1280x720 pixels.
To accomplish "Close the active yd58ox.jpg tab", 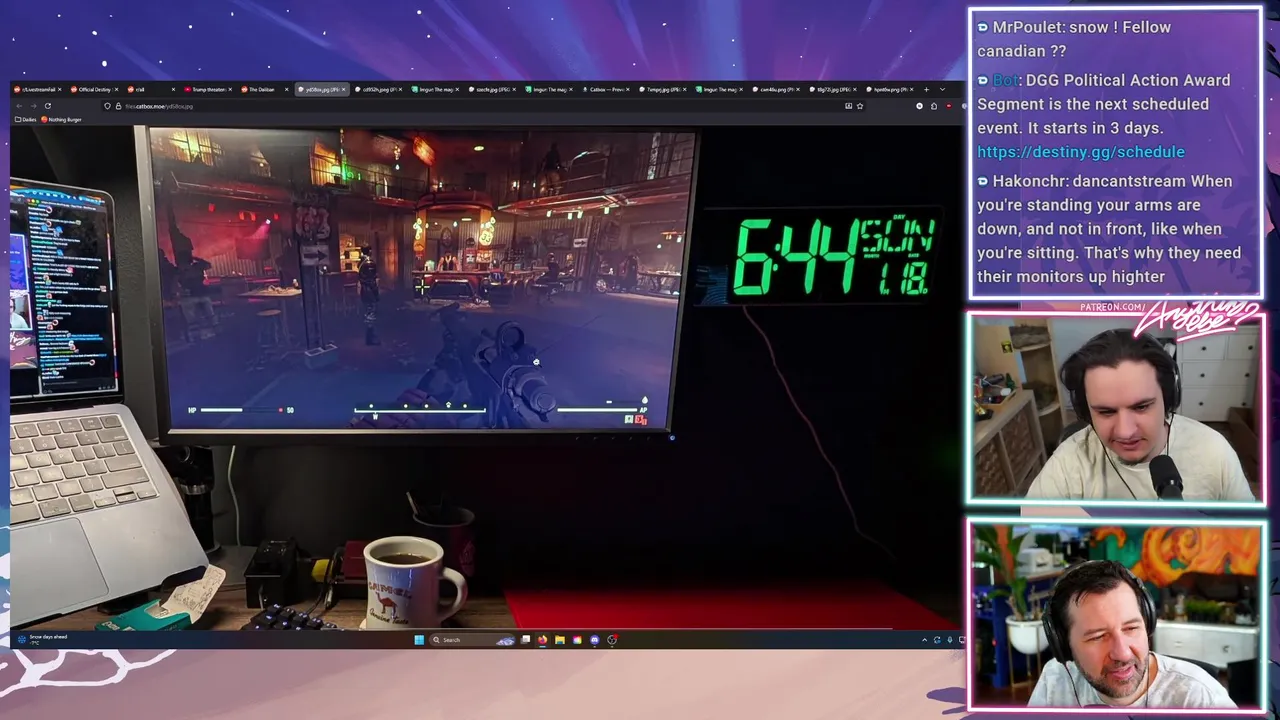I will click(x=343, y=89).
